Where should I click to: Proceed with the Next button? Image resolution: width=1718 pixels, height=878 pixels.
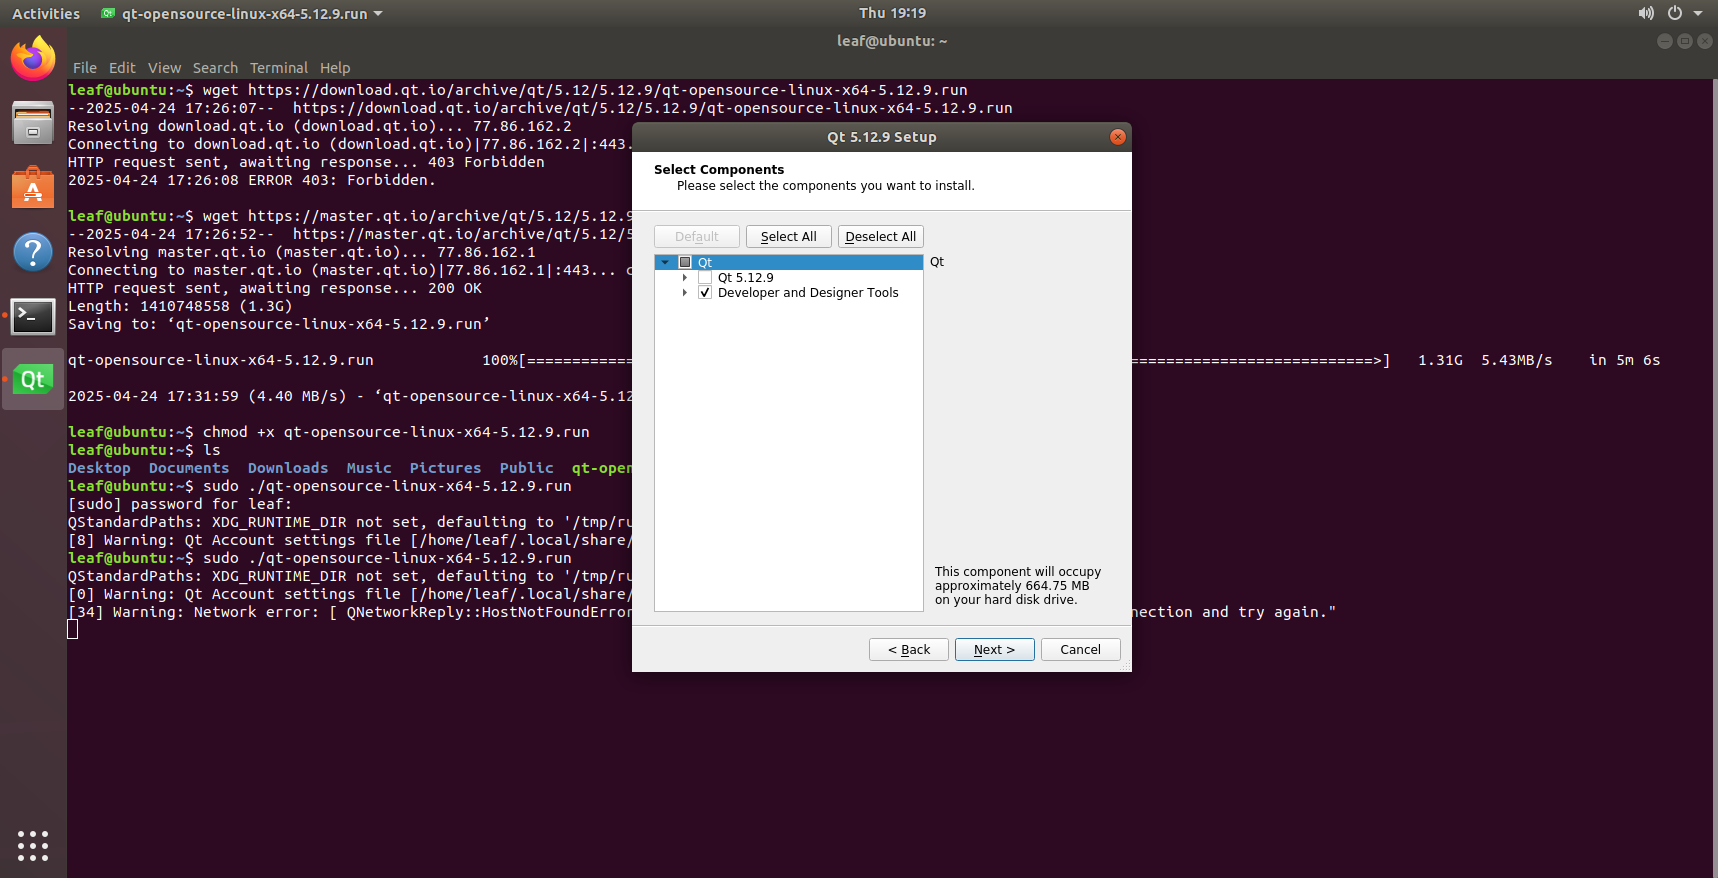point(994,650)
